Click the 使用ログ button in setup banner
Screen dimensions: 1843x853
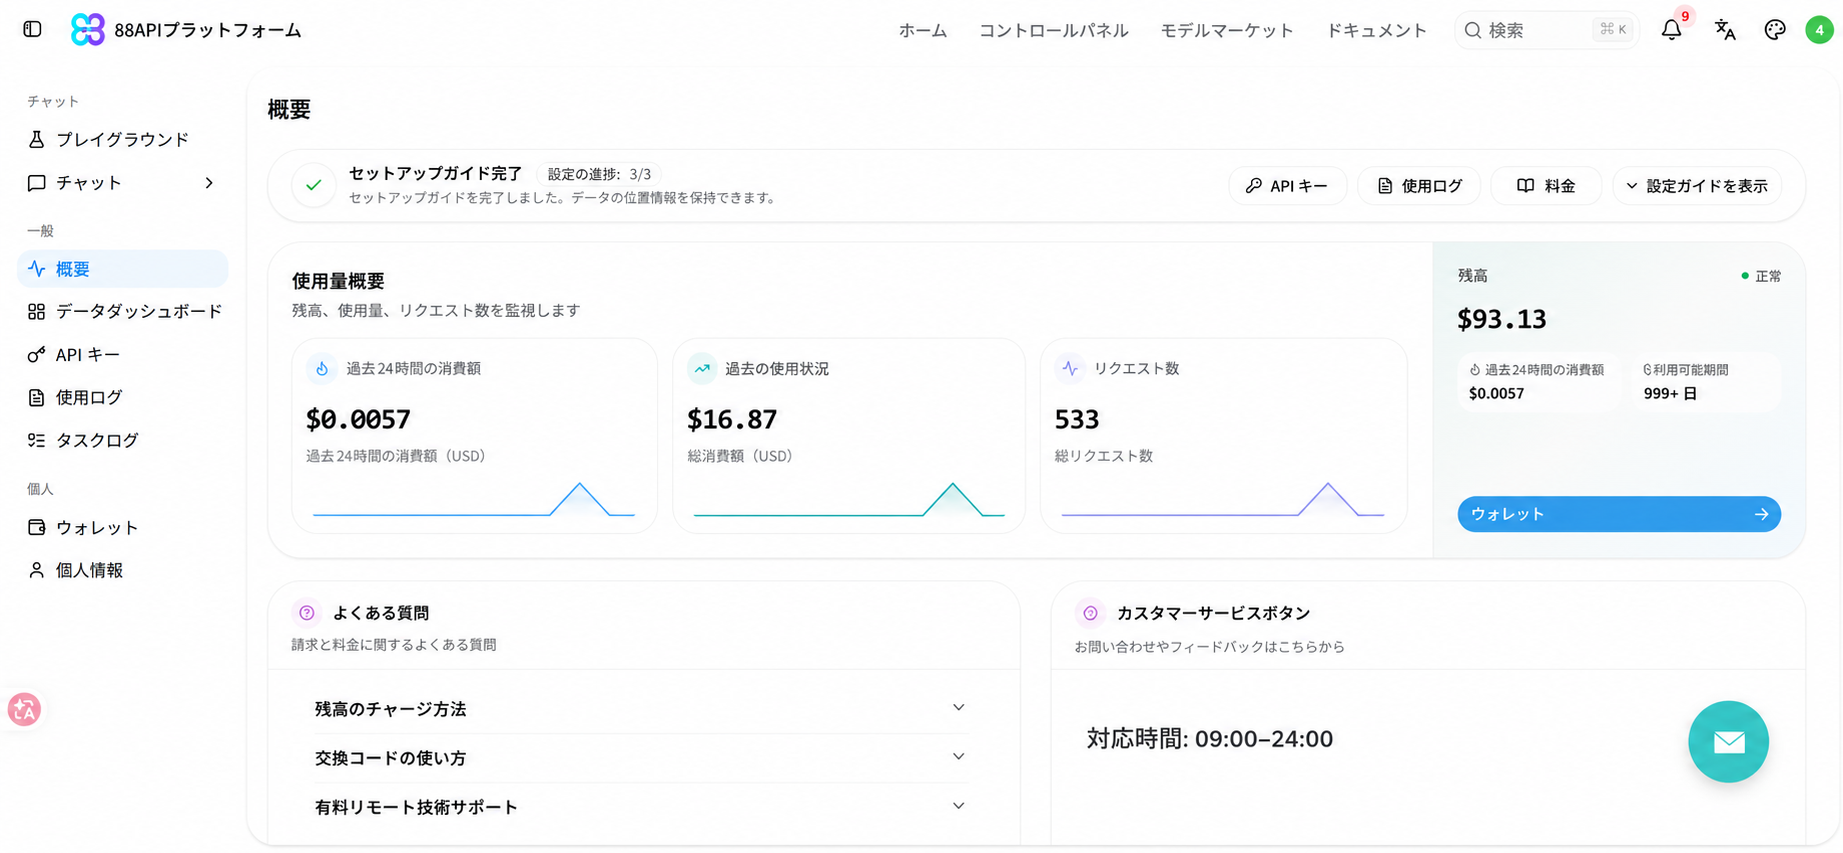(x=1419, y=186)
